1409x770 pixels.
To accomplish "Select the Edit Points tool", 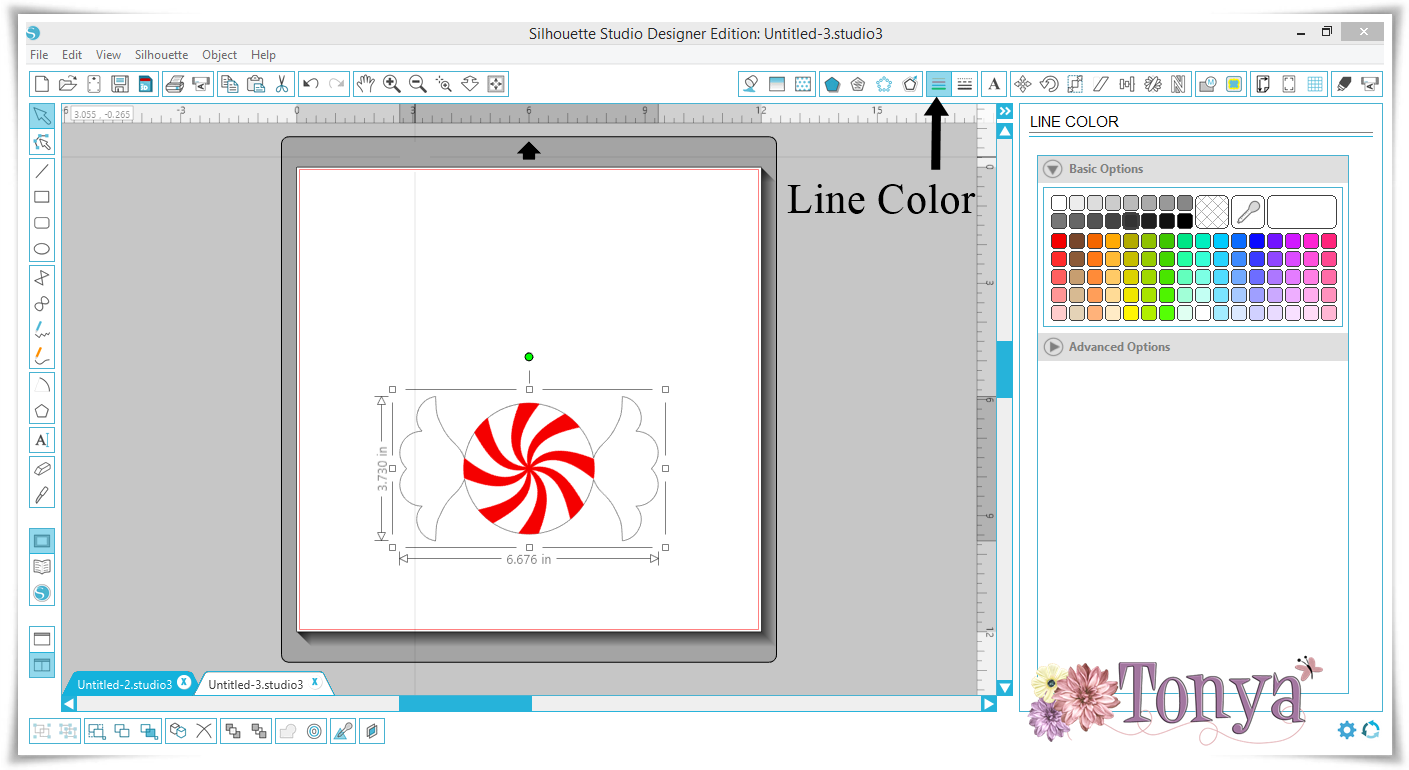I will click(42, 142).
